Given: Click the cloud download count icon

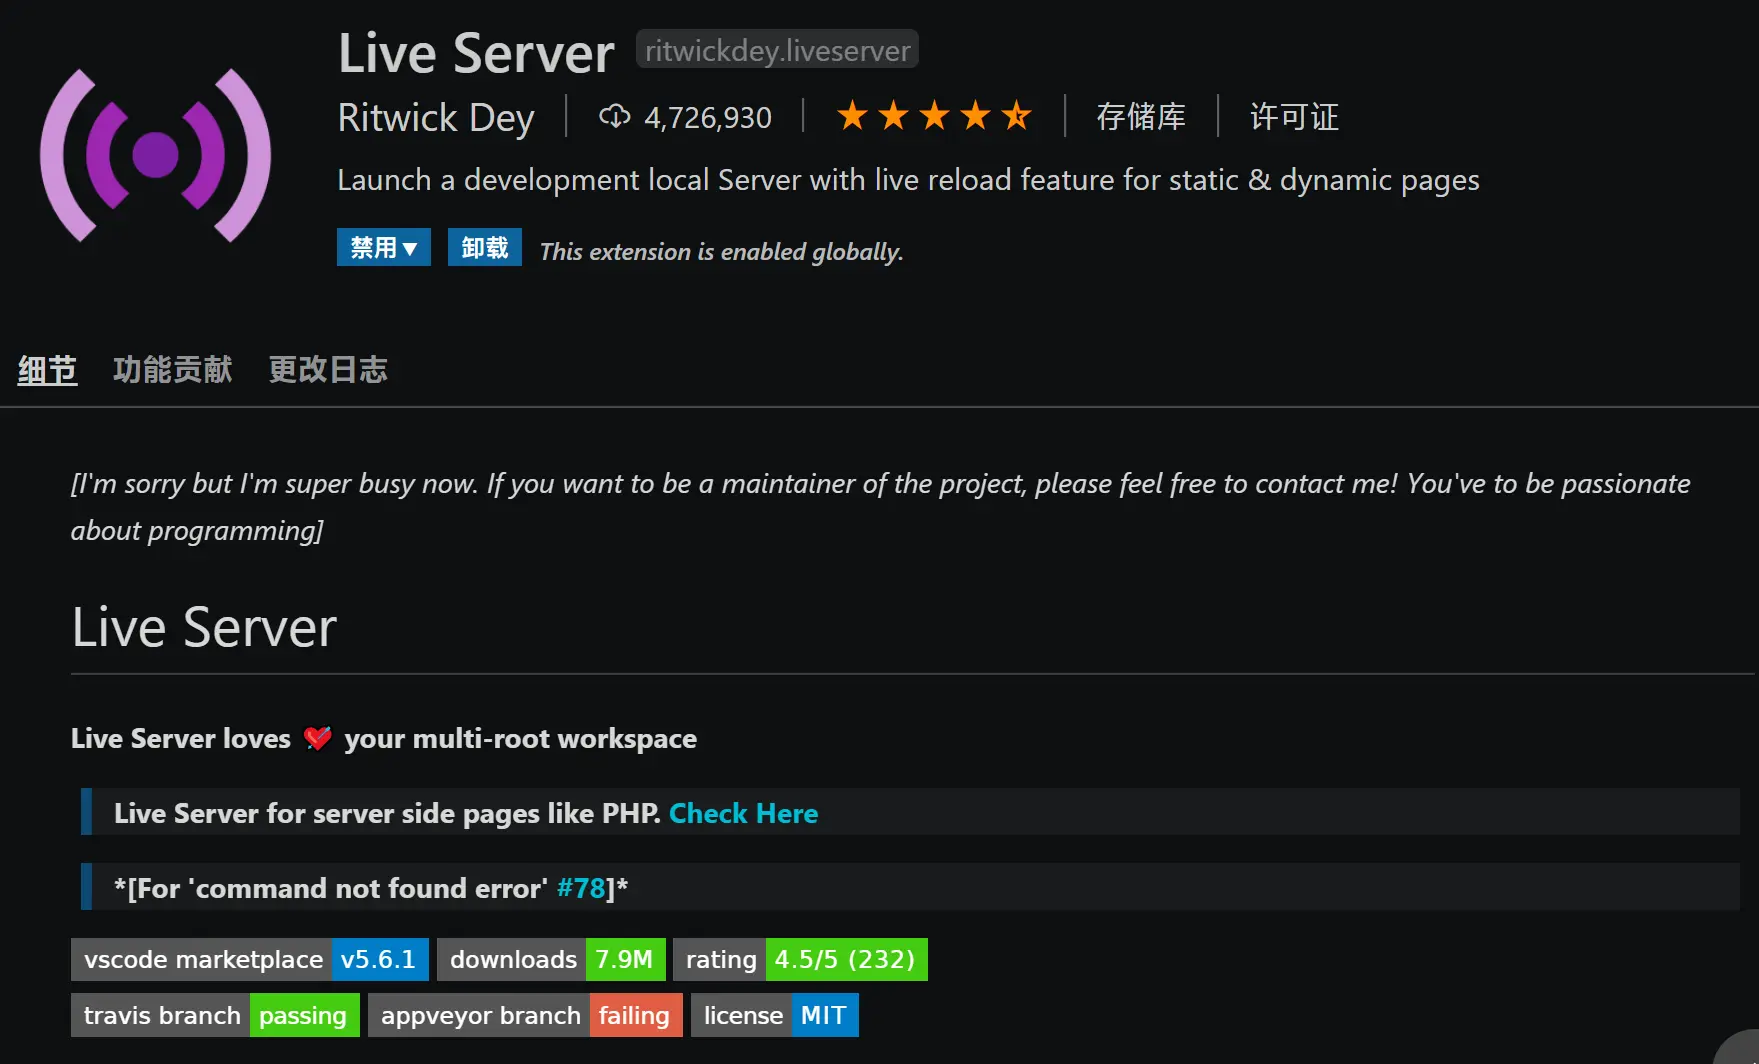Looking at the screenshot, I should (x=614, y=117).
